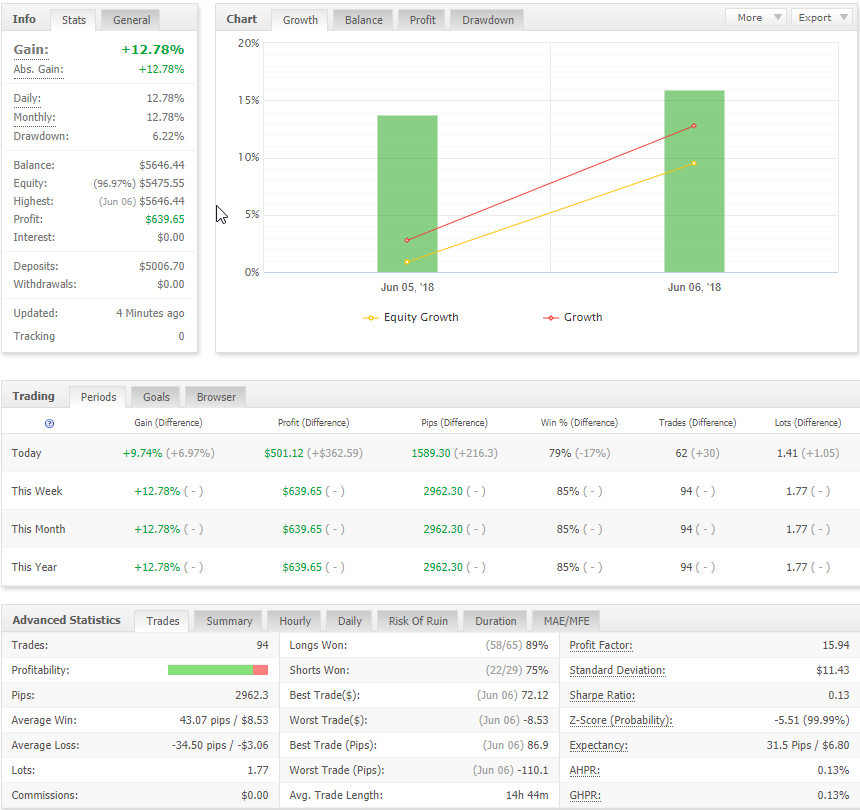Select the Balance chart tab

[364, 20]
